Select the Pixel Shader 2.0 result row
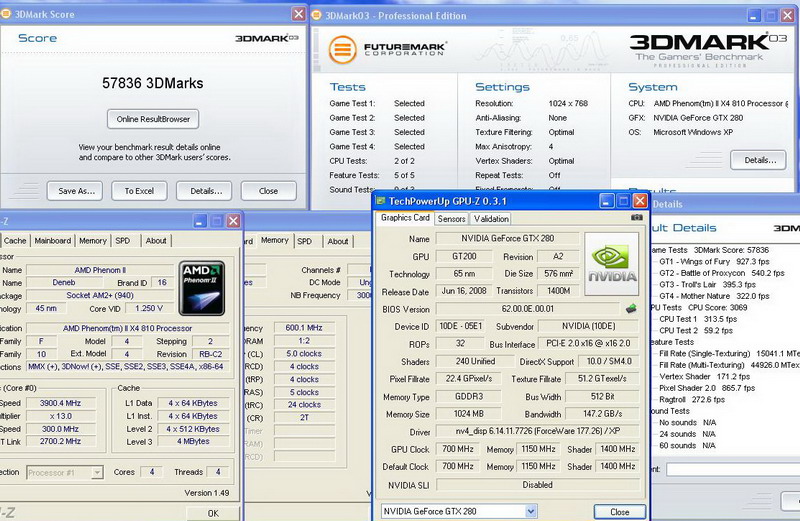 [707, 388]
